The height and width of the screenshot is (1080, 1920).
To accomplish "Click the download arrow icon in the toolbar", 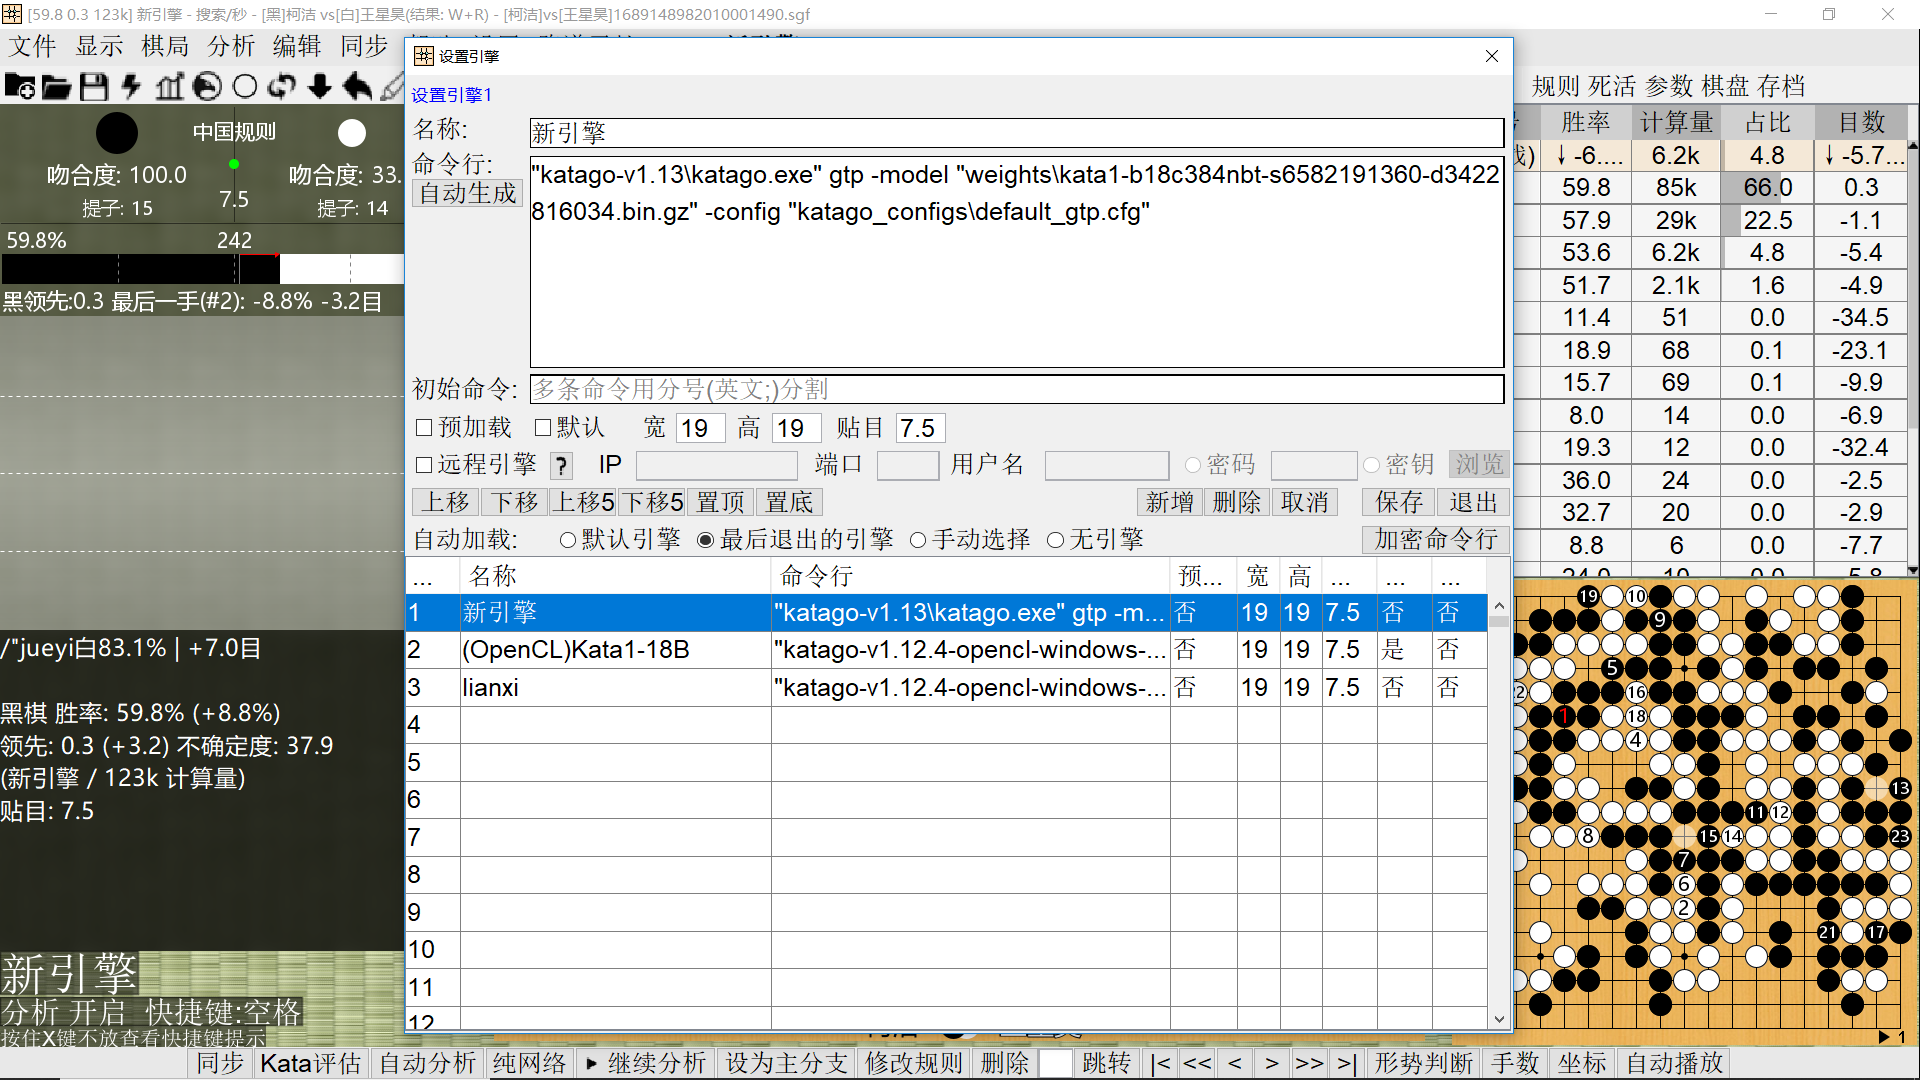I will [x=319, y=87].
